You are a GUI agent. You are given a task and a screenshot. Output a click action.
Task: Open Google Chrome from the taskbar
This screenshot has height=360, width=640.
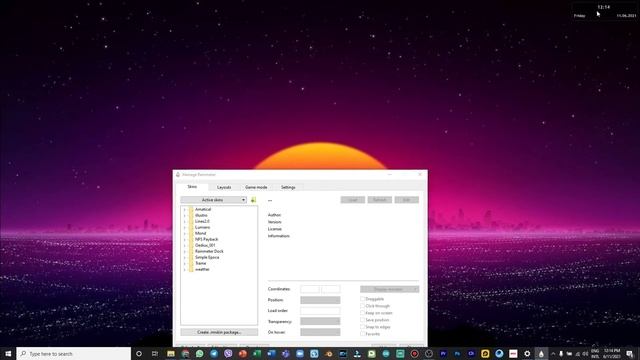185,353
